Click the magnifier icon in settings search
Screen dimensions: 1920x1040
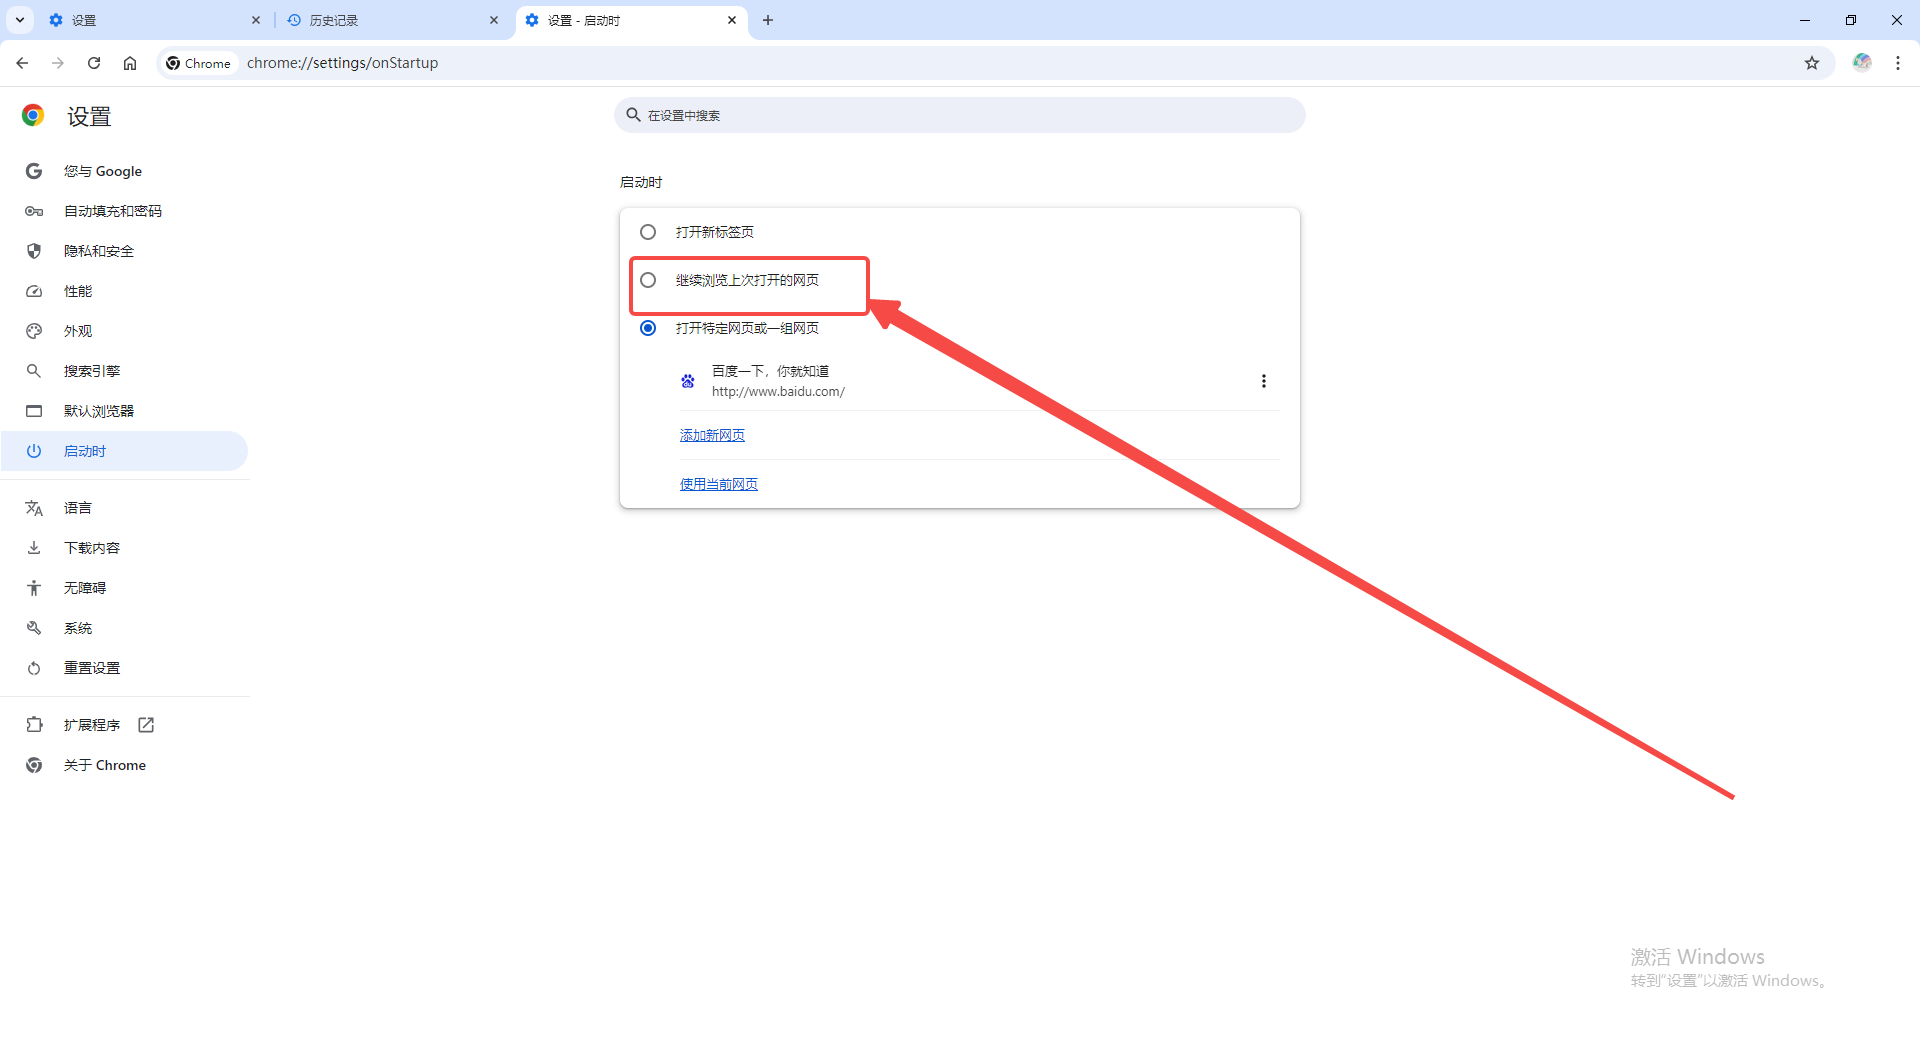[633, 115]
